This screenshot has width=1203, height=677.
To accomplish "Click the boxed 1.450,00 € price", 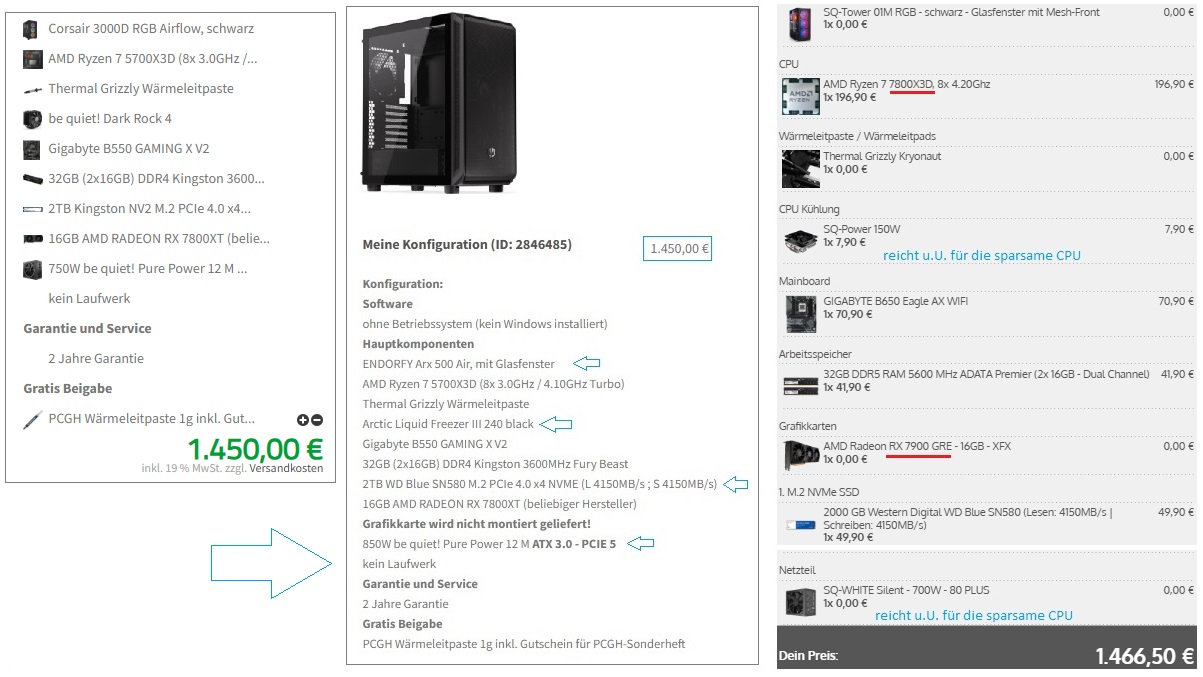I will 677,248.
